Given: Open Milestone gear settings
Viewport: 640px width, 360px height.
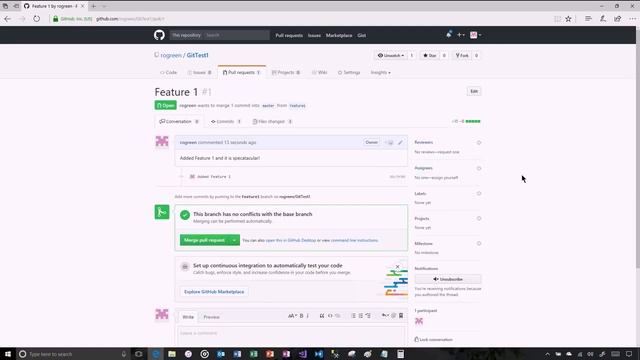Looking at the screenshot, I should coord(479,244).
